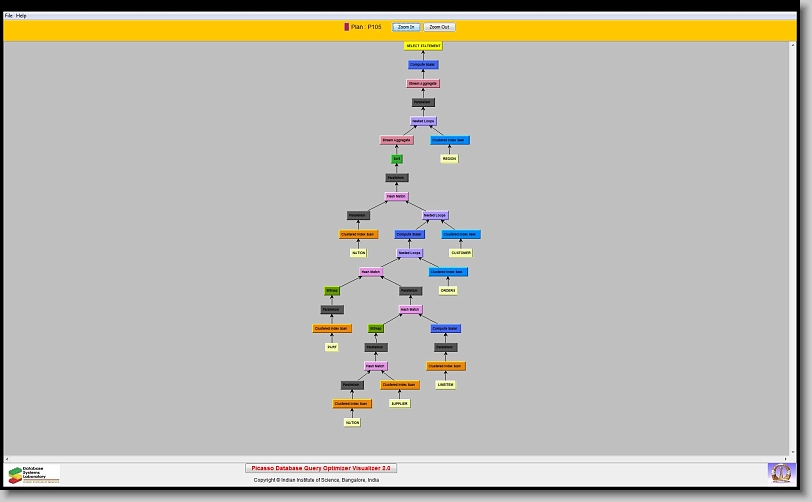This screenshot has width=812, height=502.
Task: Click the LINEITEM table node
Action: [445, 385]
